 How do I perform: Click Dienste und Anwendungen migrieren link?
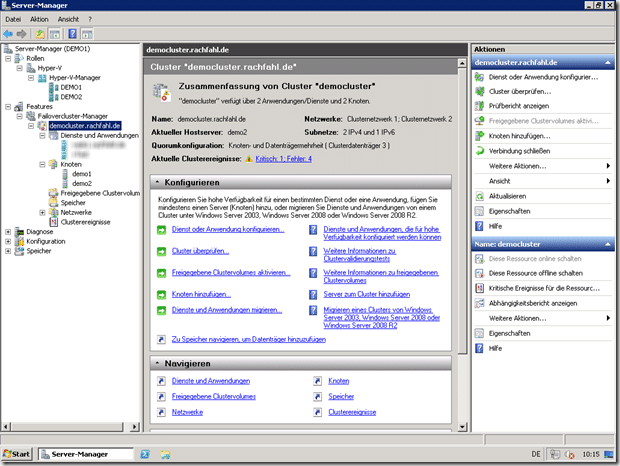coord(227,310)
